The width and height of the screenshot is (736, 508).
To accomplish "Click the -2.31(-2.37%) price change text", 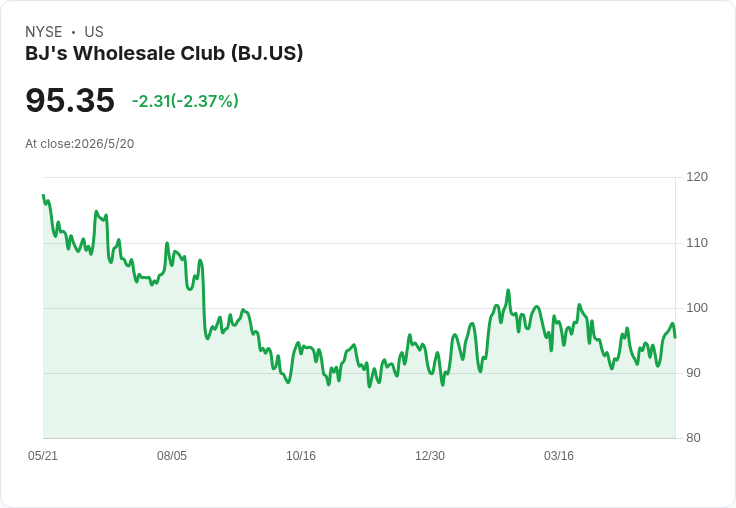I will [x=185, y=101].
